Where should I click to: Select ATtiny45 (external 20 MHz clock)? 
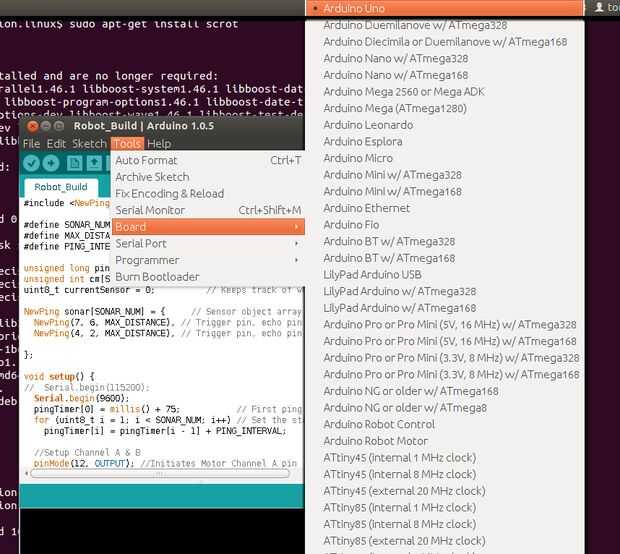tap(444, 491)
